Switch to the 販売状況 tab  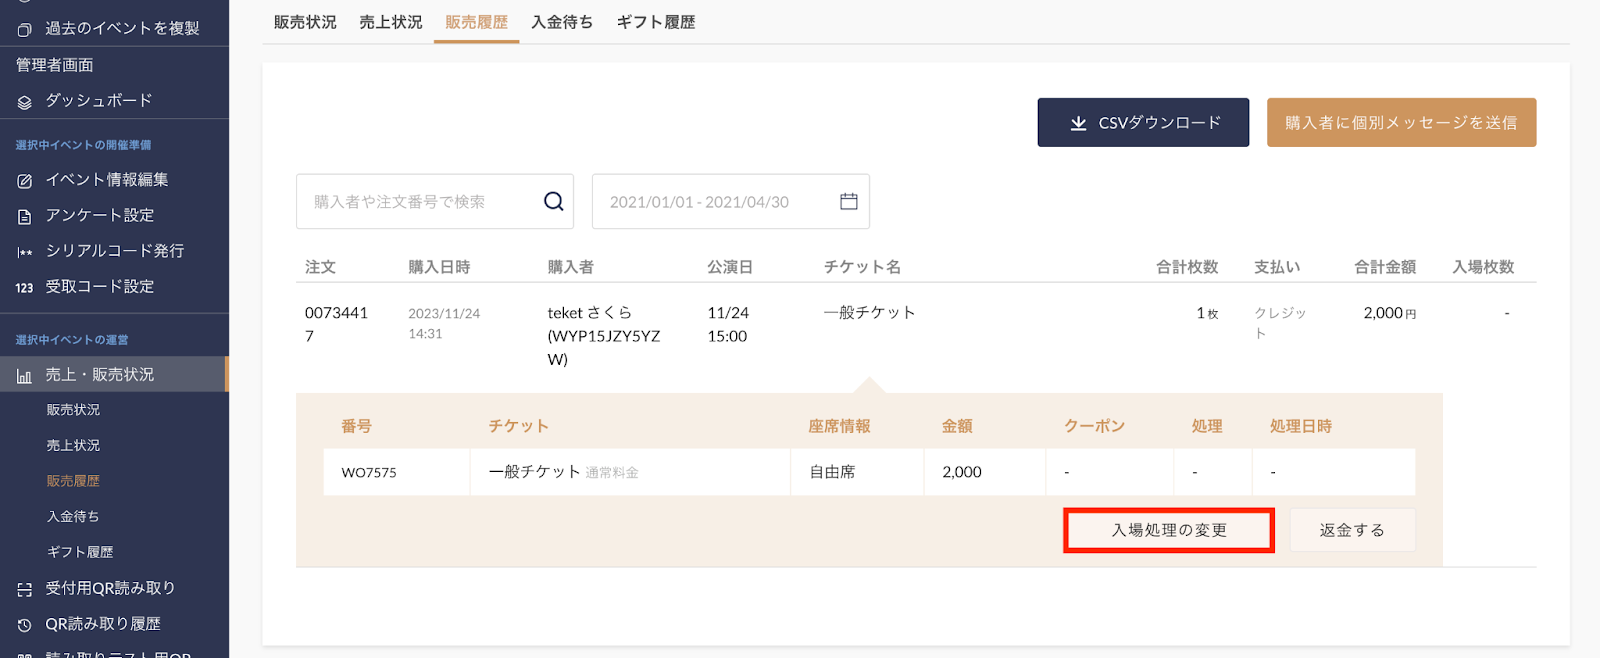[x=305, y=22]
